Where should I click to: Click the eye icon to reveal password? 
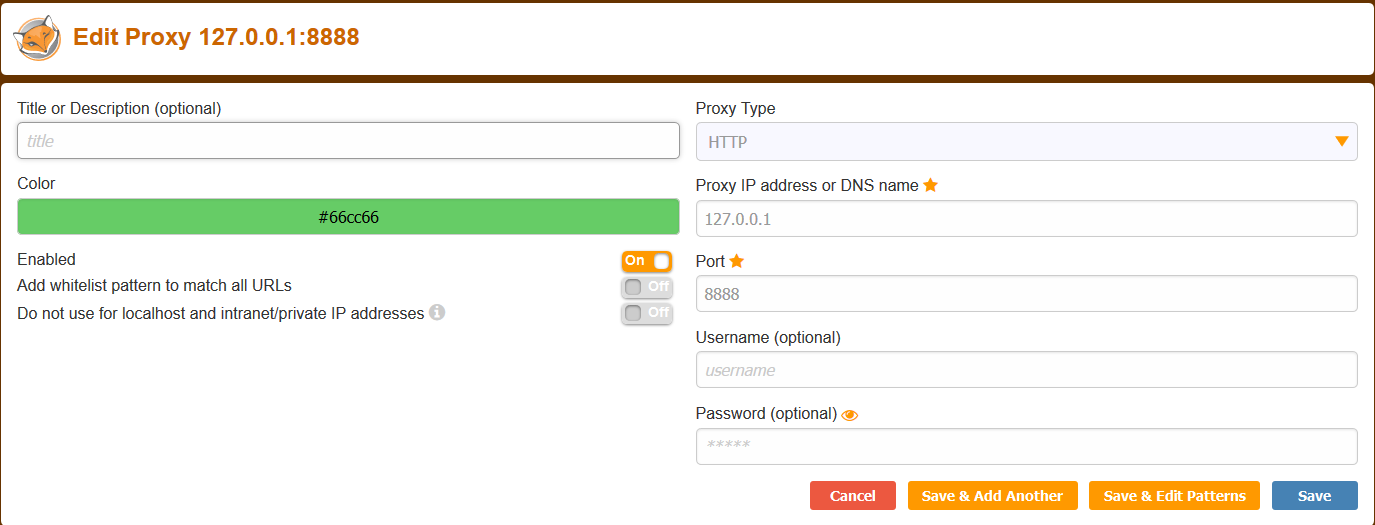850,415
